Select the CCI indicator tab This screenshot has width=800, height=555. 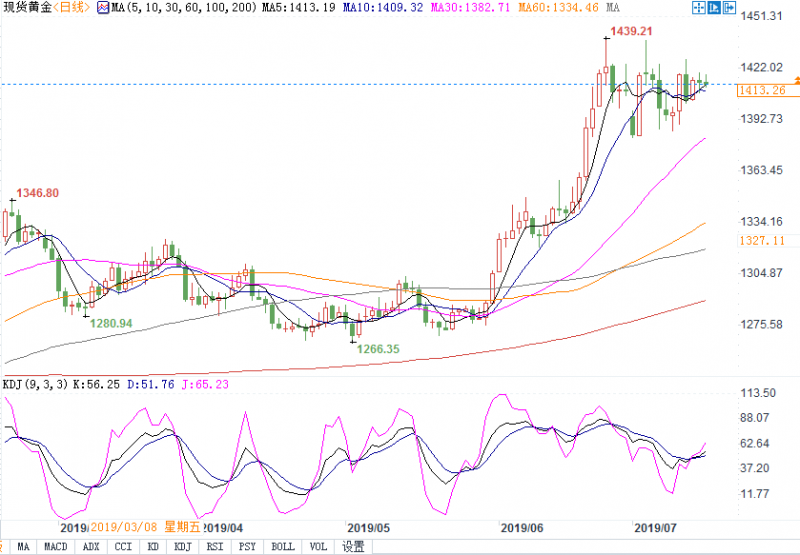pyautogui.click(x=123, y=547)
